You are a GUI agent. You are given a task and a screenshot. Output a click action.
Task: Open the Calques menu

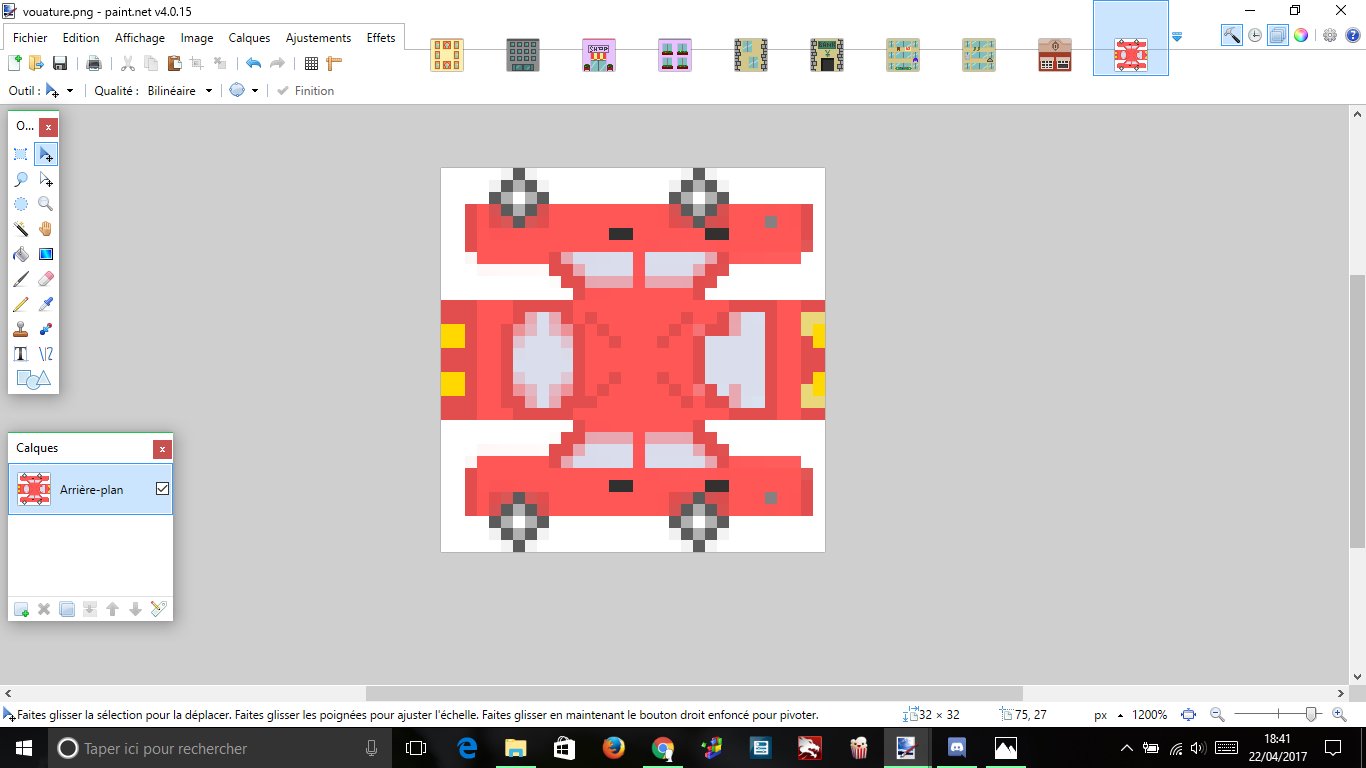pyautogui.click(x=249, y=38)
